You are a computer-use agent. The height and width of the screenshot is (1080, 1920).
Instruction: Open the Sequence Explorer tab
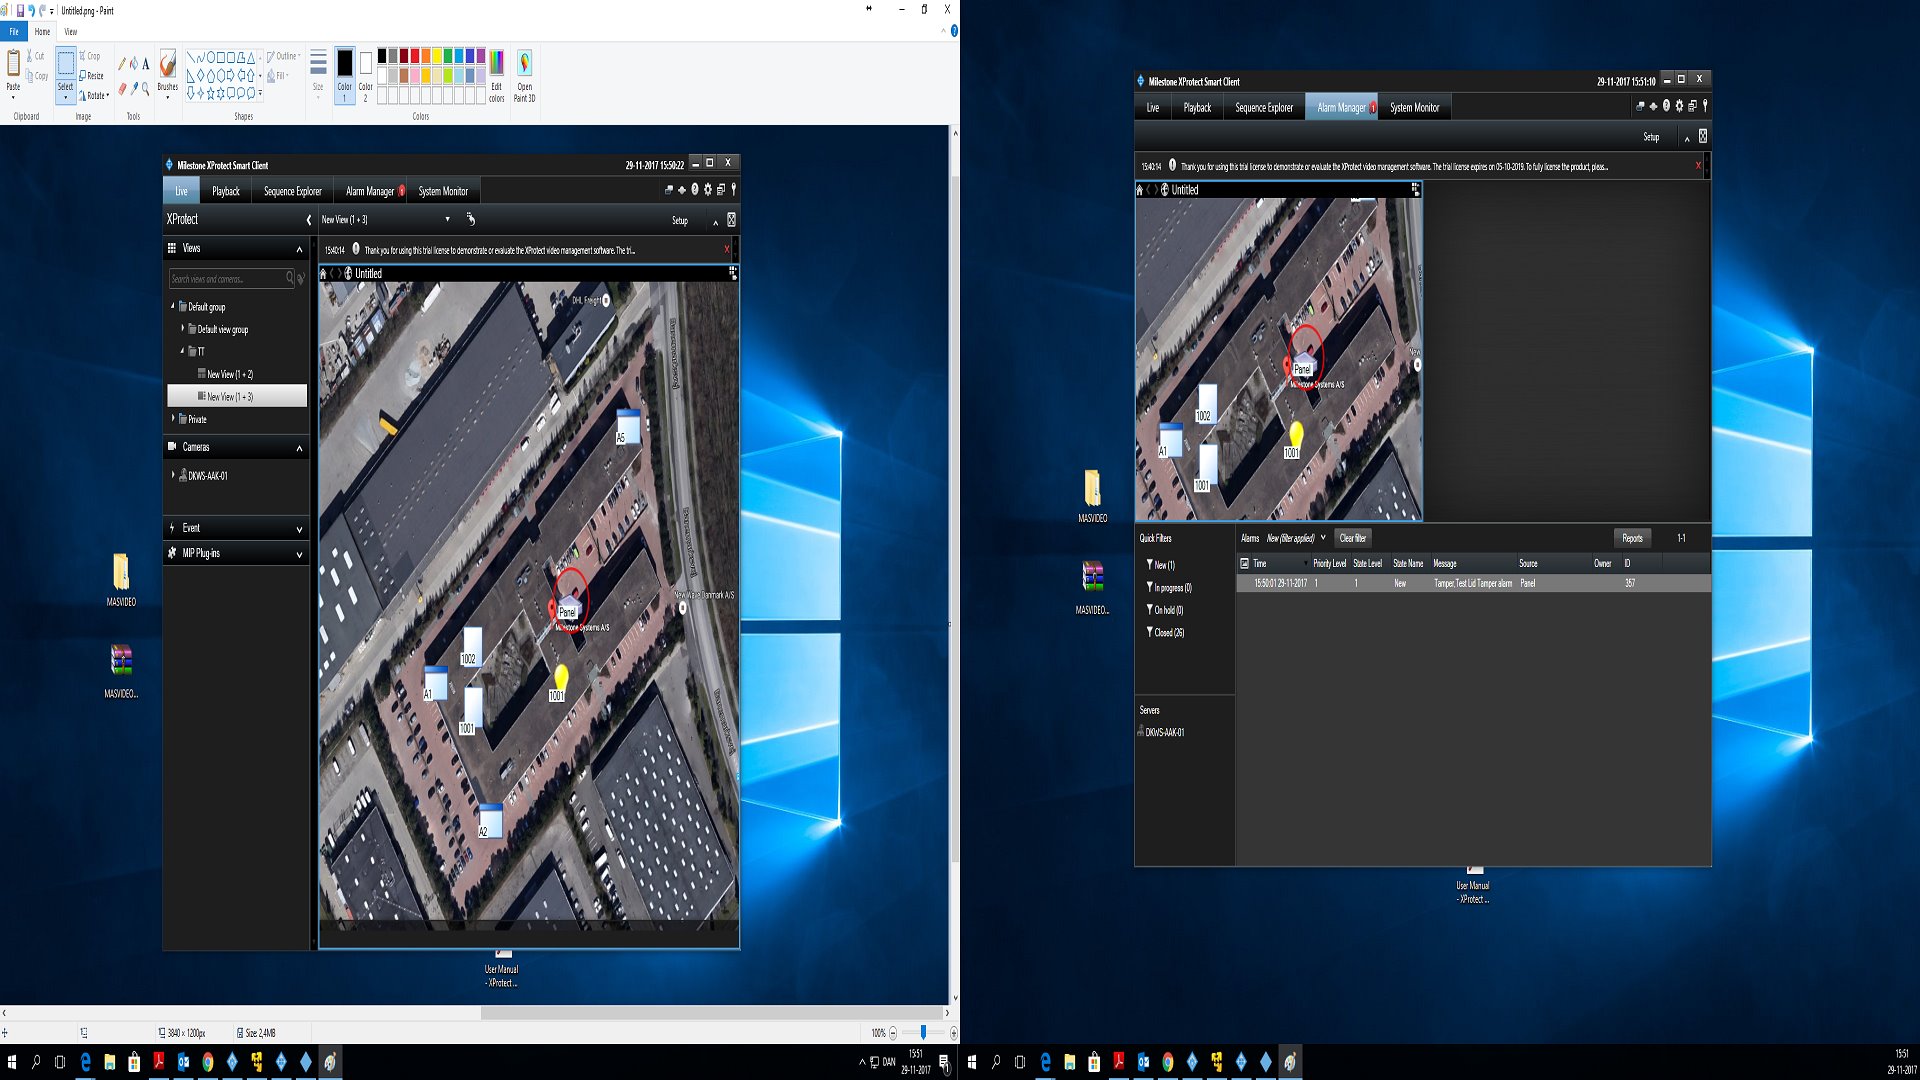(x=1264, y=107)
